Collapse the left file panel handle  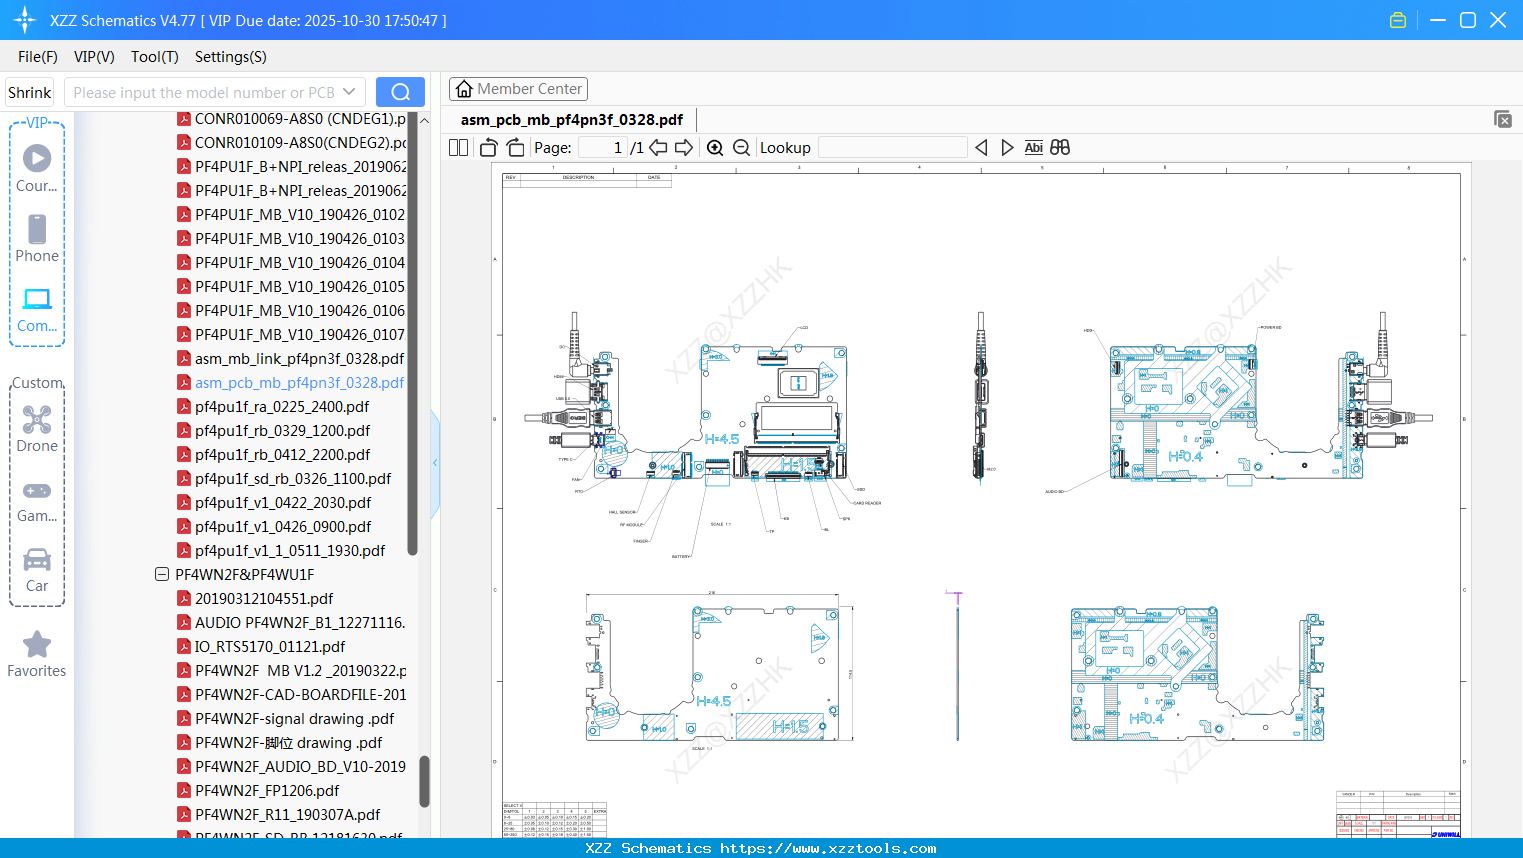click(435, 463)
